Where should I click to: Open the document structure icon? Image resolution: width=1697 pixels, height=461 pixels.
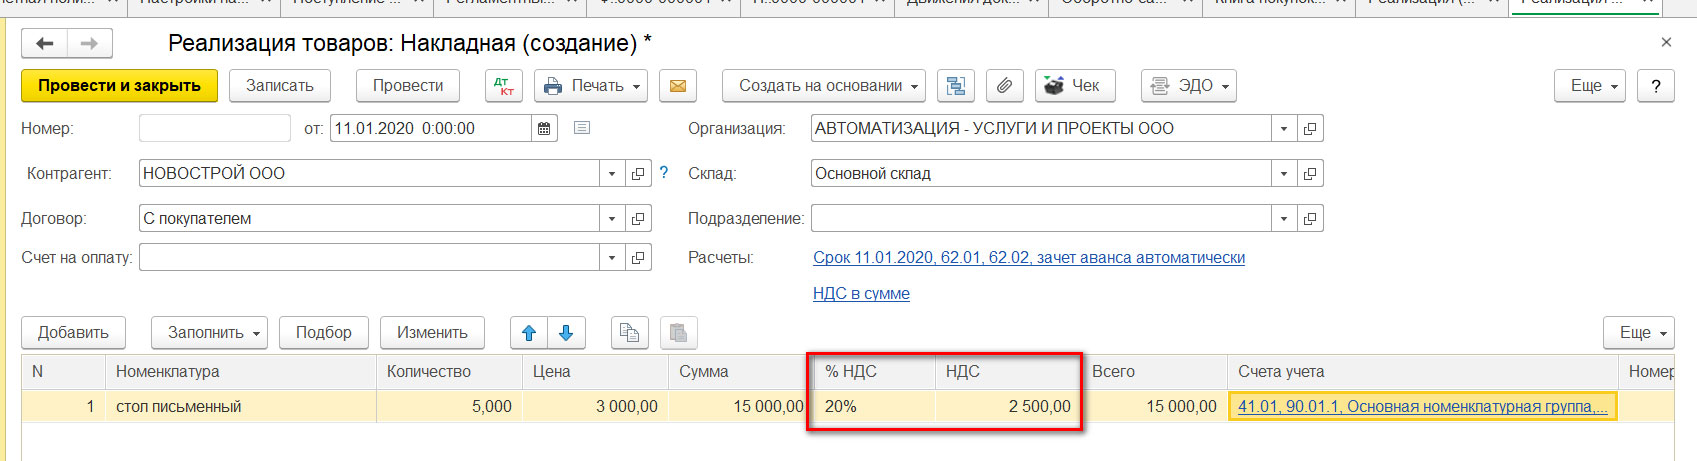click(956, 86)
